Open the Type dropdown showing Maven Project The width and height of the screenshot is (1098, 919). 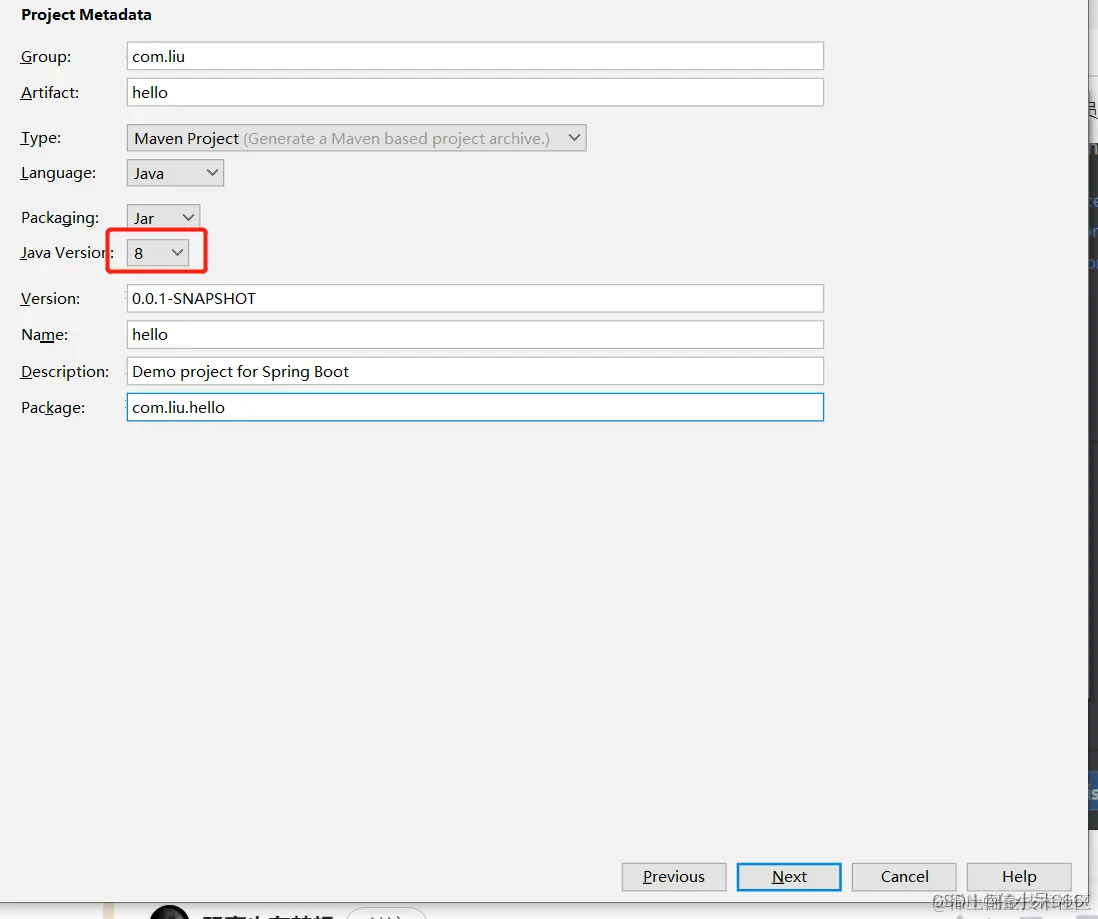click(356, 138)
